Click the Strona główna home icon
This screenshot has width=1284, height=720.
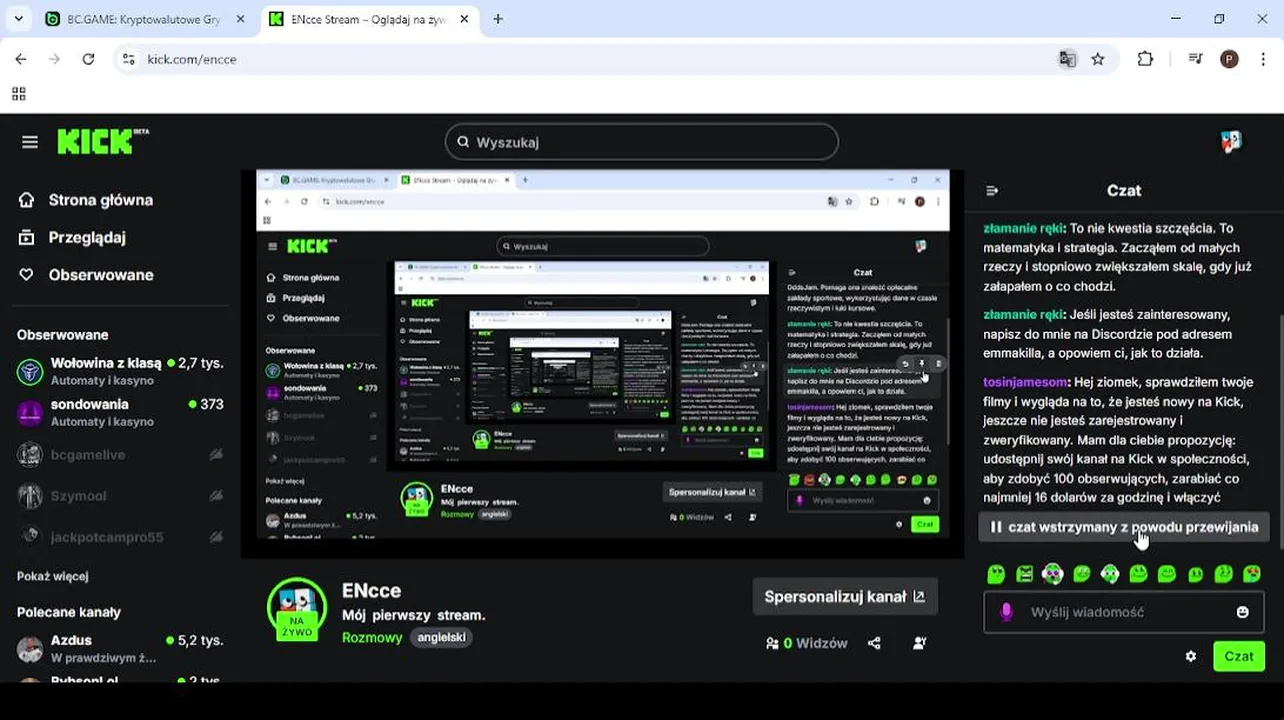click(x=27, y=200)
